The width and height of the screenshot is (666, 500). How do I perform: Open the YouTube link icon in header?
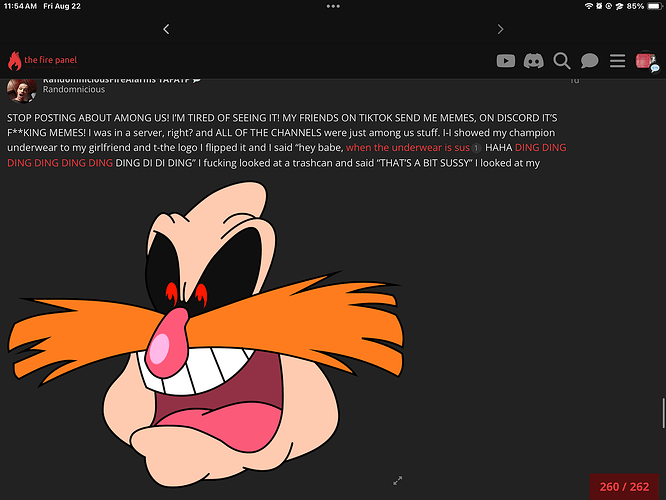click(506, 61)
